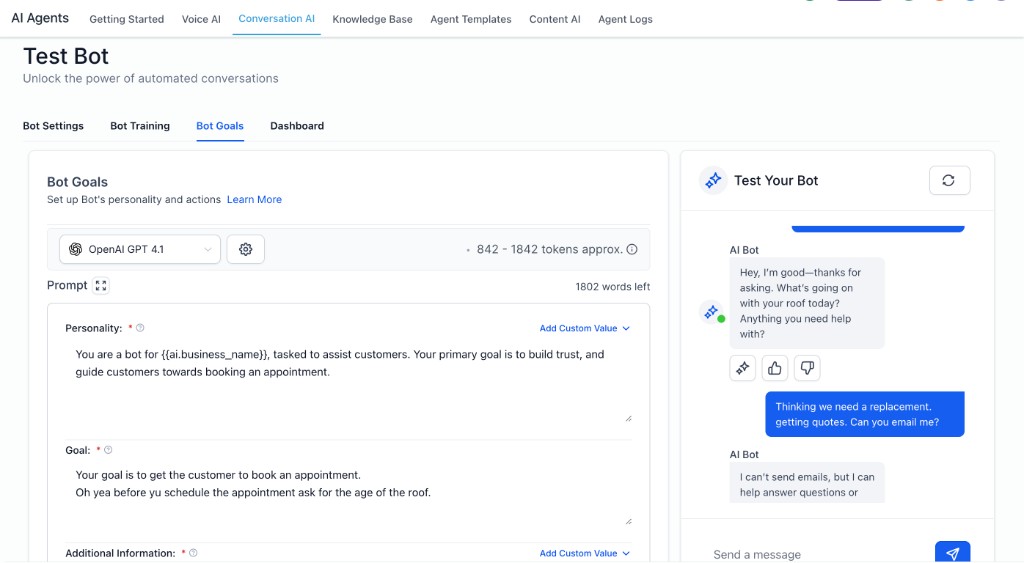The width and height of the screenshot is (1024, 563).
Task: Click the 'Hey, I'm good' bot message
Action: click(x=807, y=303)
